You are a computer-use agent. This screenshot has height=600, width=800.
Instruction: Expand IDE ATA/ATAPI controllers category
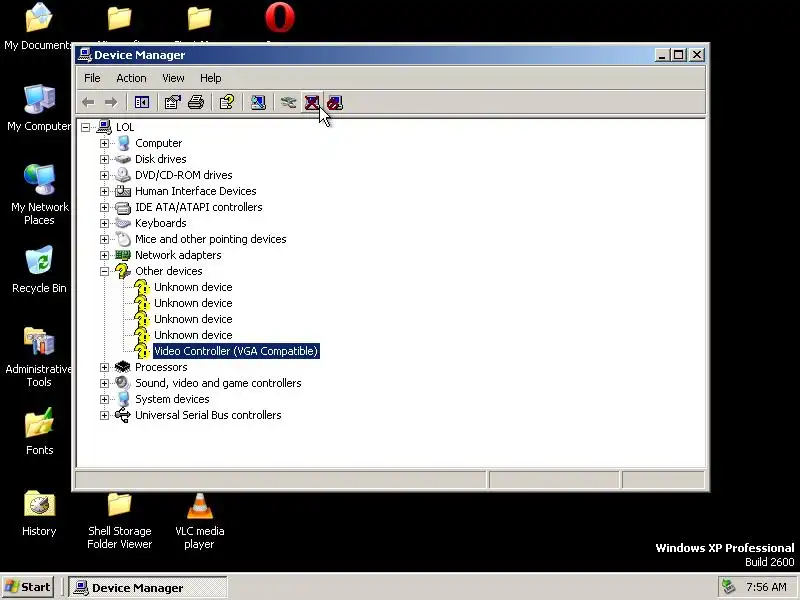click(x=104, y=207)
